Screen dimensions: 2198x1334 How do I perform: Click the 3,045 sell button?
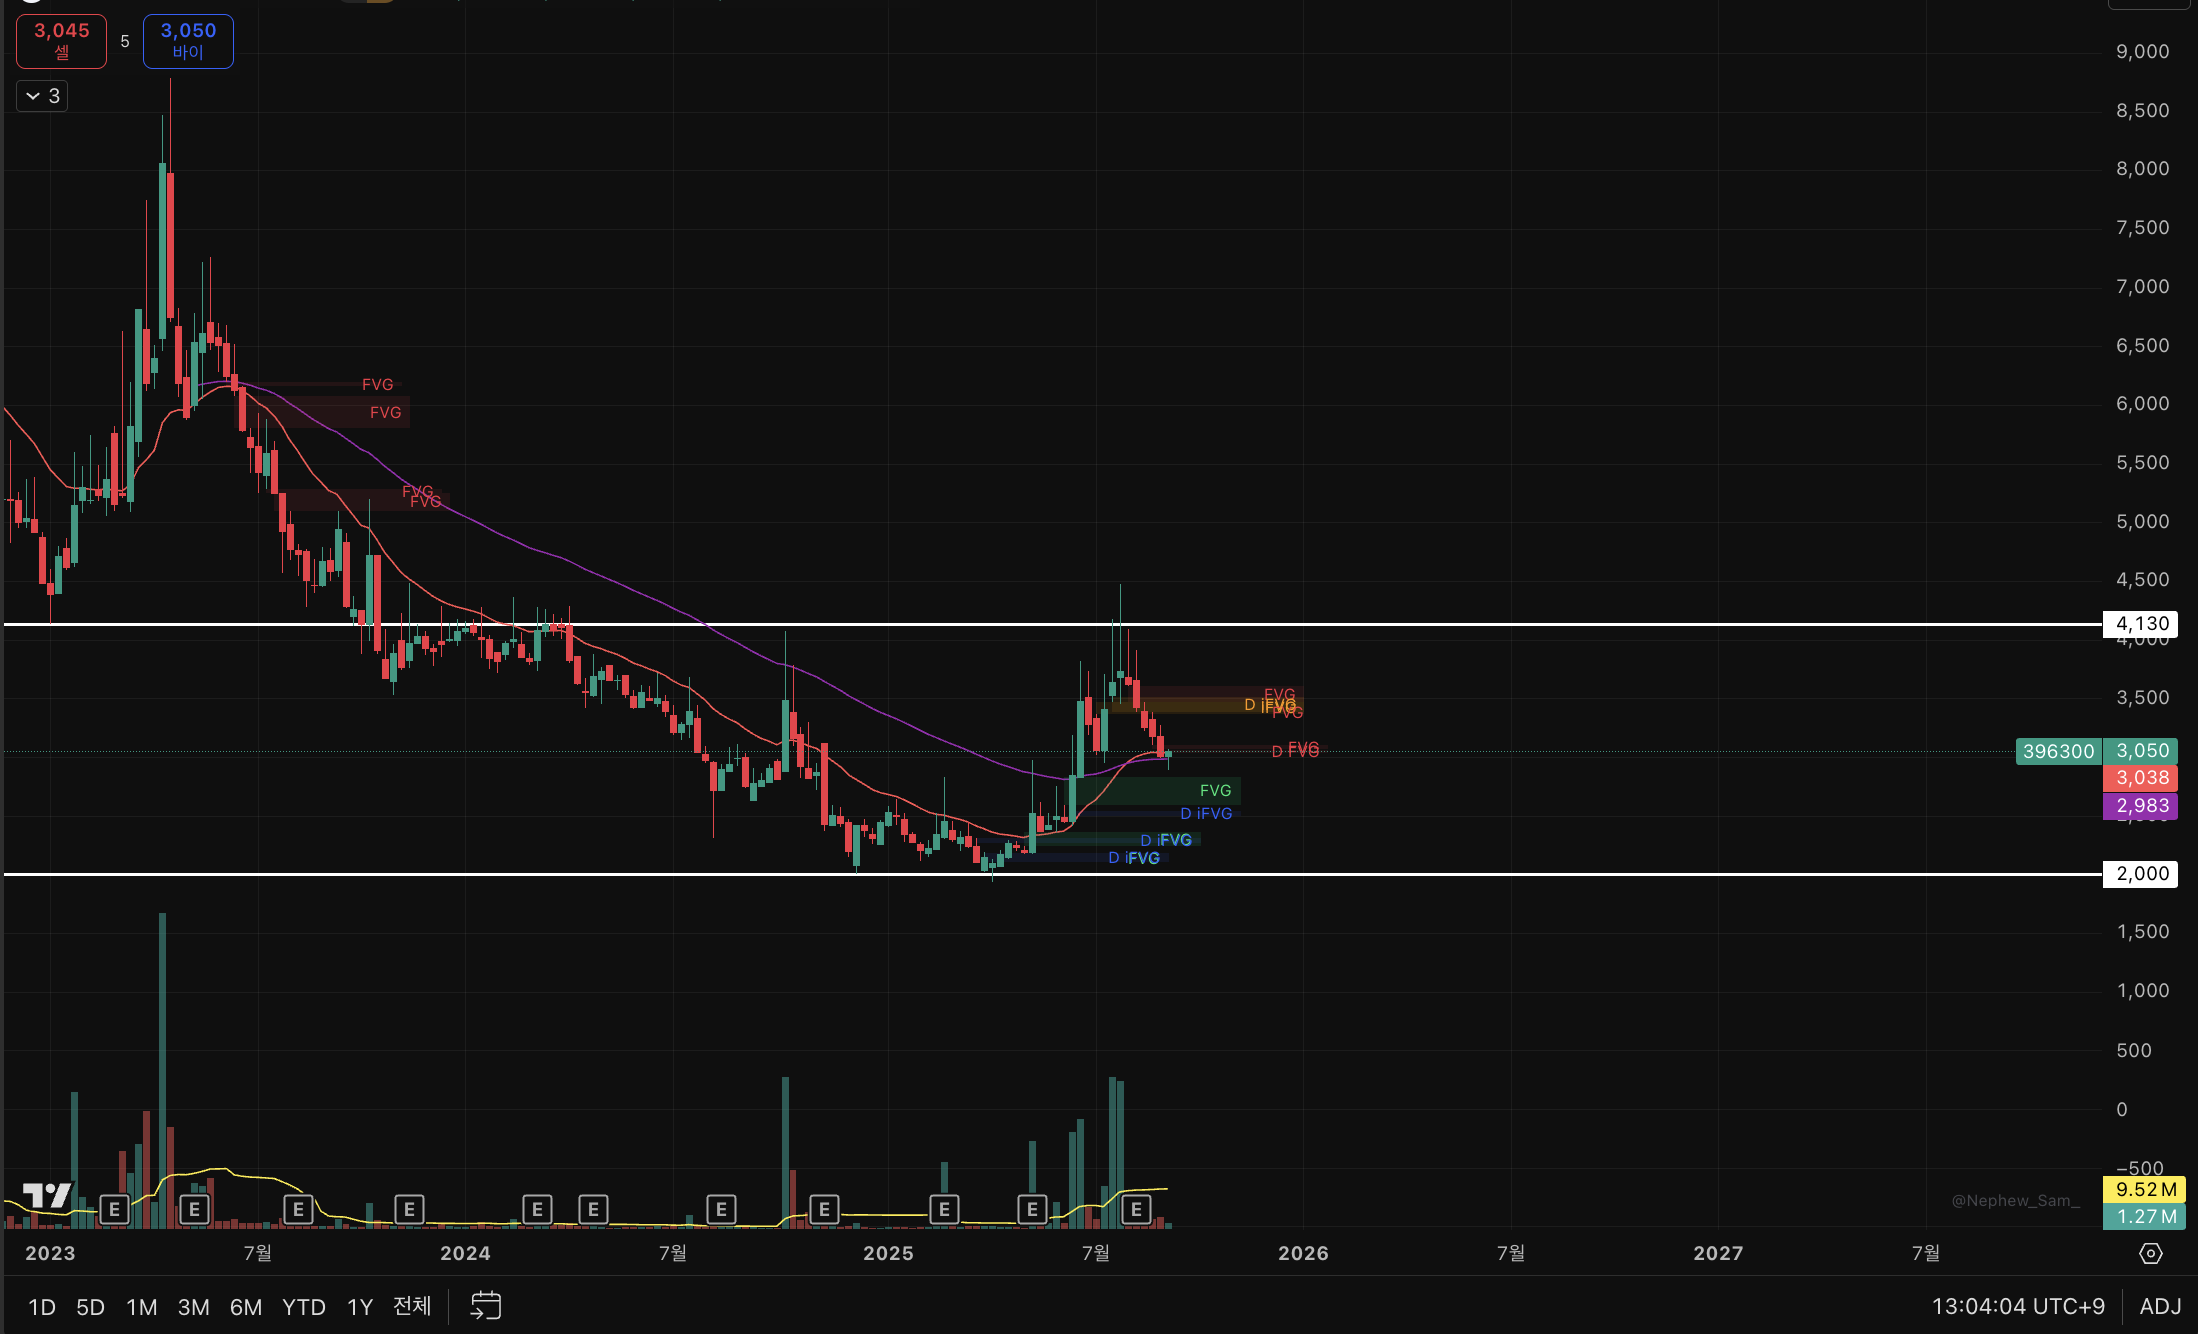(x=62, y=41)
